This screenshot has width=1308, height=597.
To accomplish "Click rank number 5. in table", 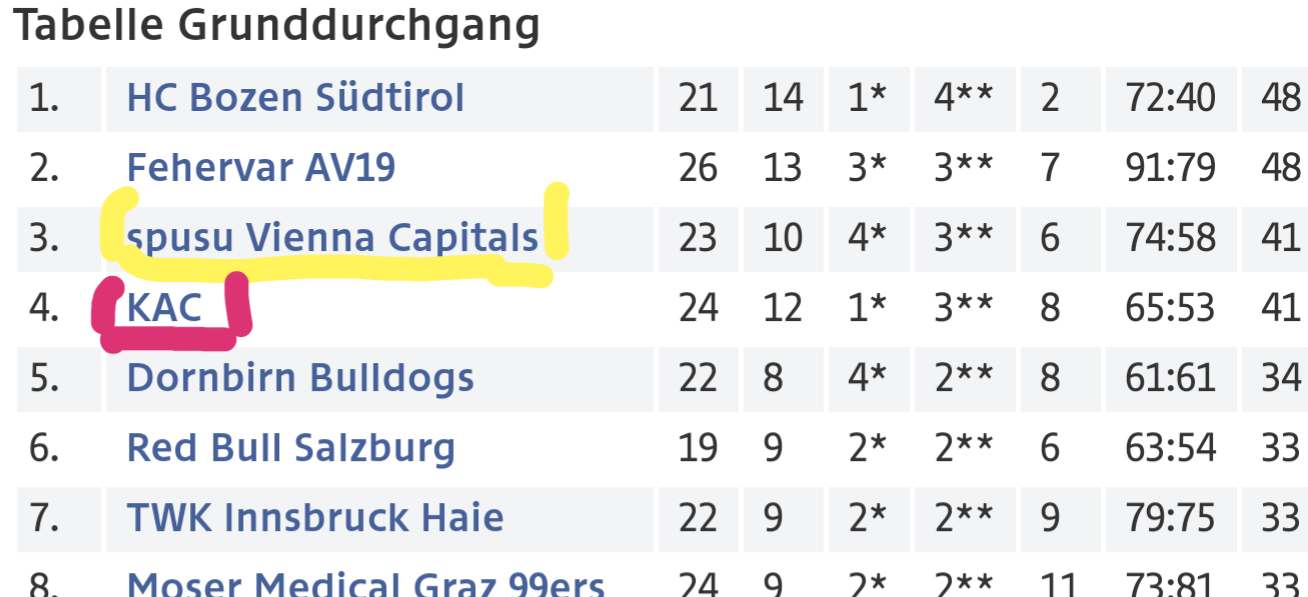I will [44, 378].
